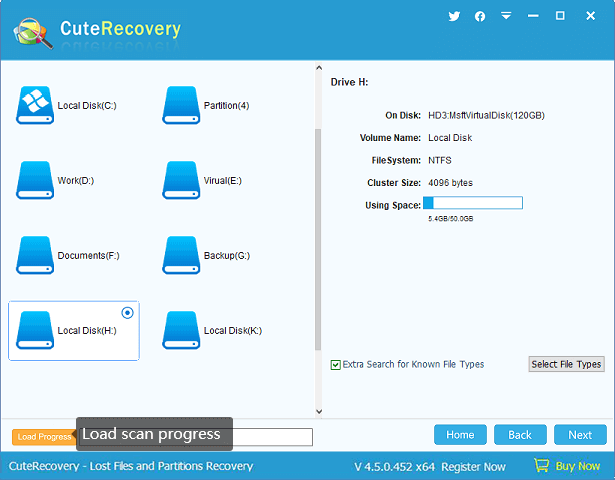This screenshot has width=615, height=480.
Task: Click Next to start scanning
Action: (x=580, y=435)
